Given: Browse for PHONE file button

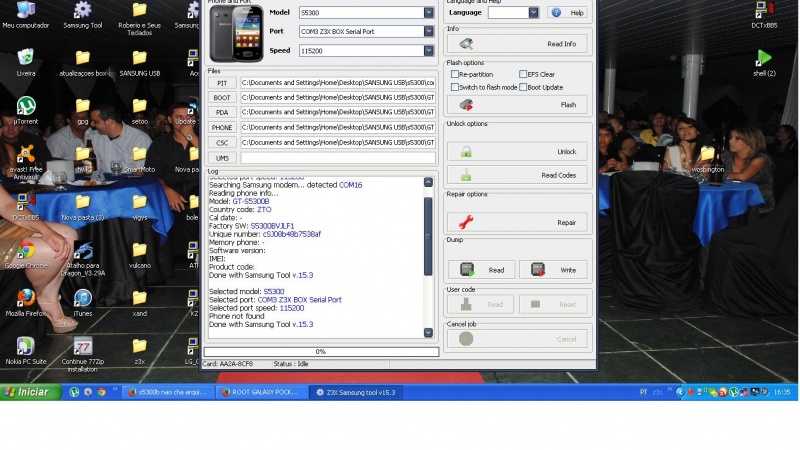Looking at the screenshot, I should (222, 128).
